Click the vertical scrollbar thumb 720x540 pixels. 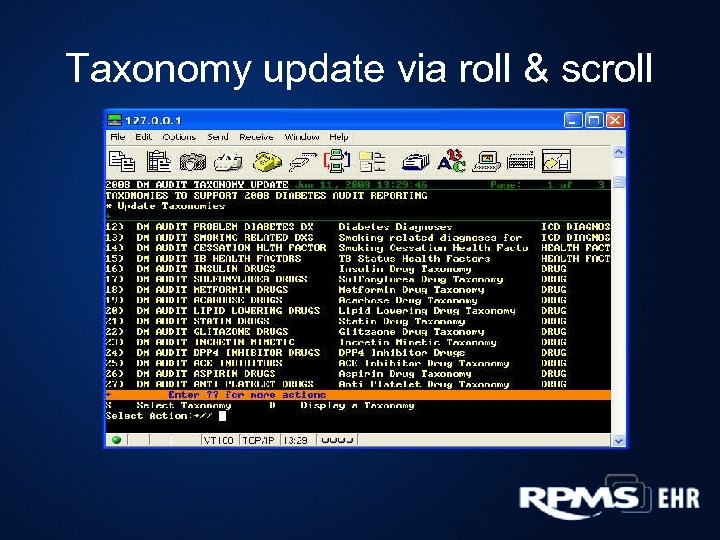(x=619, y=182)
